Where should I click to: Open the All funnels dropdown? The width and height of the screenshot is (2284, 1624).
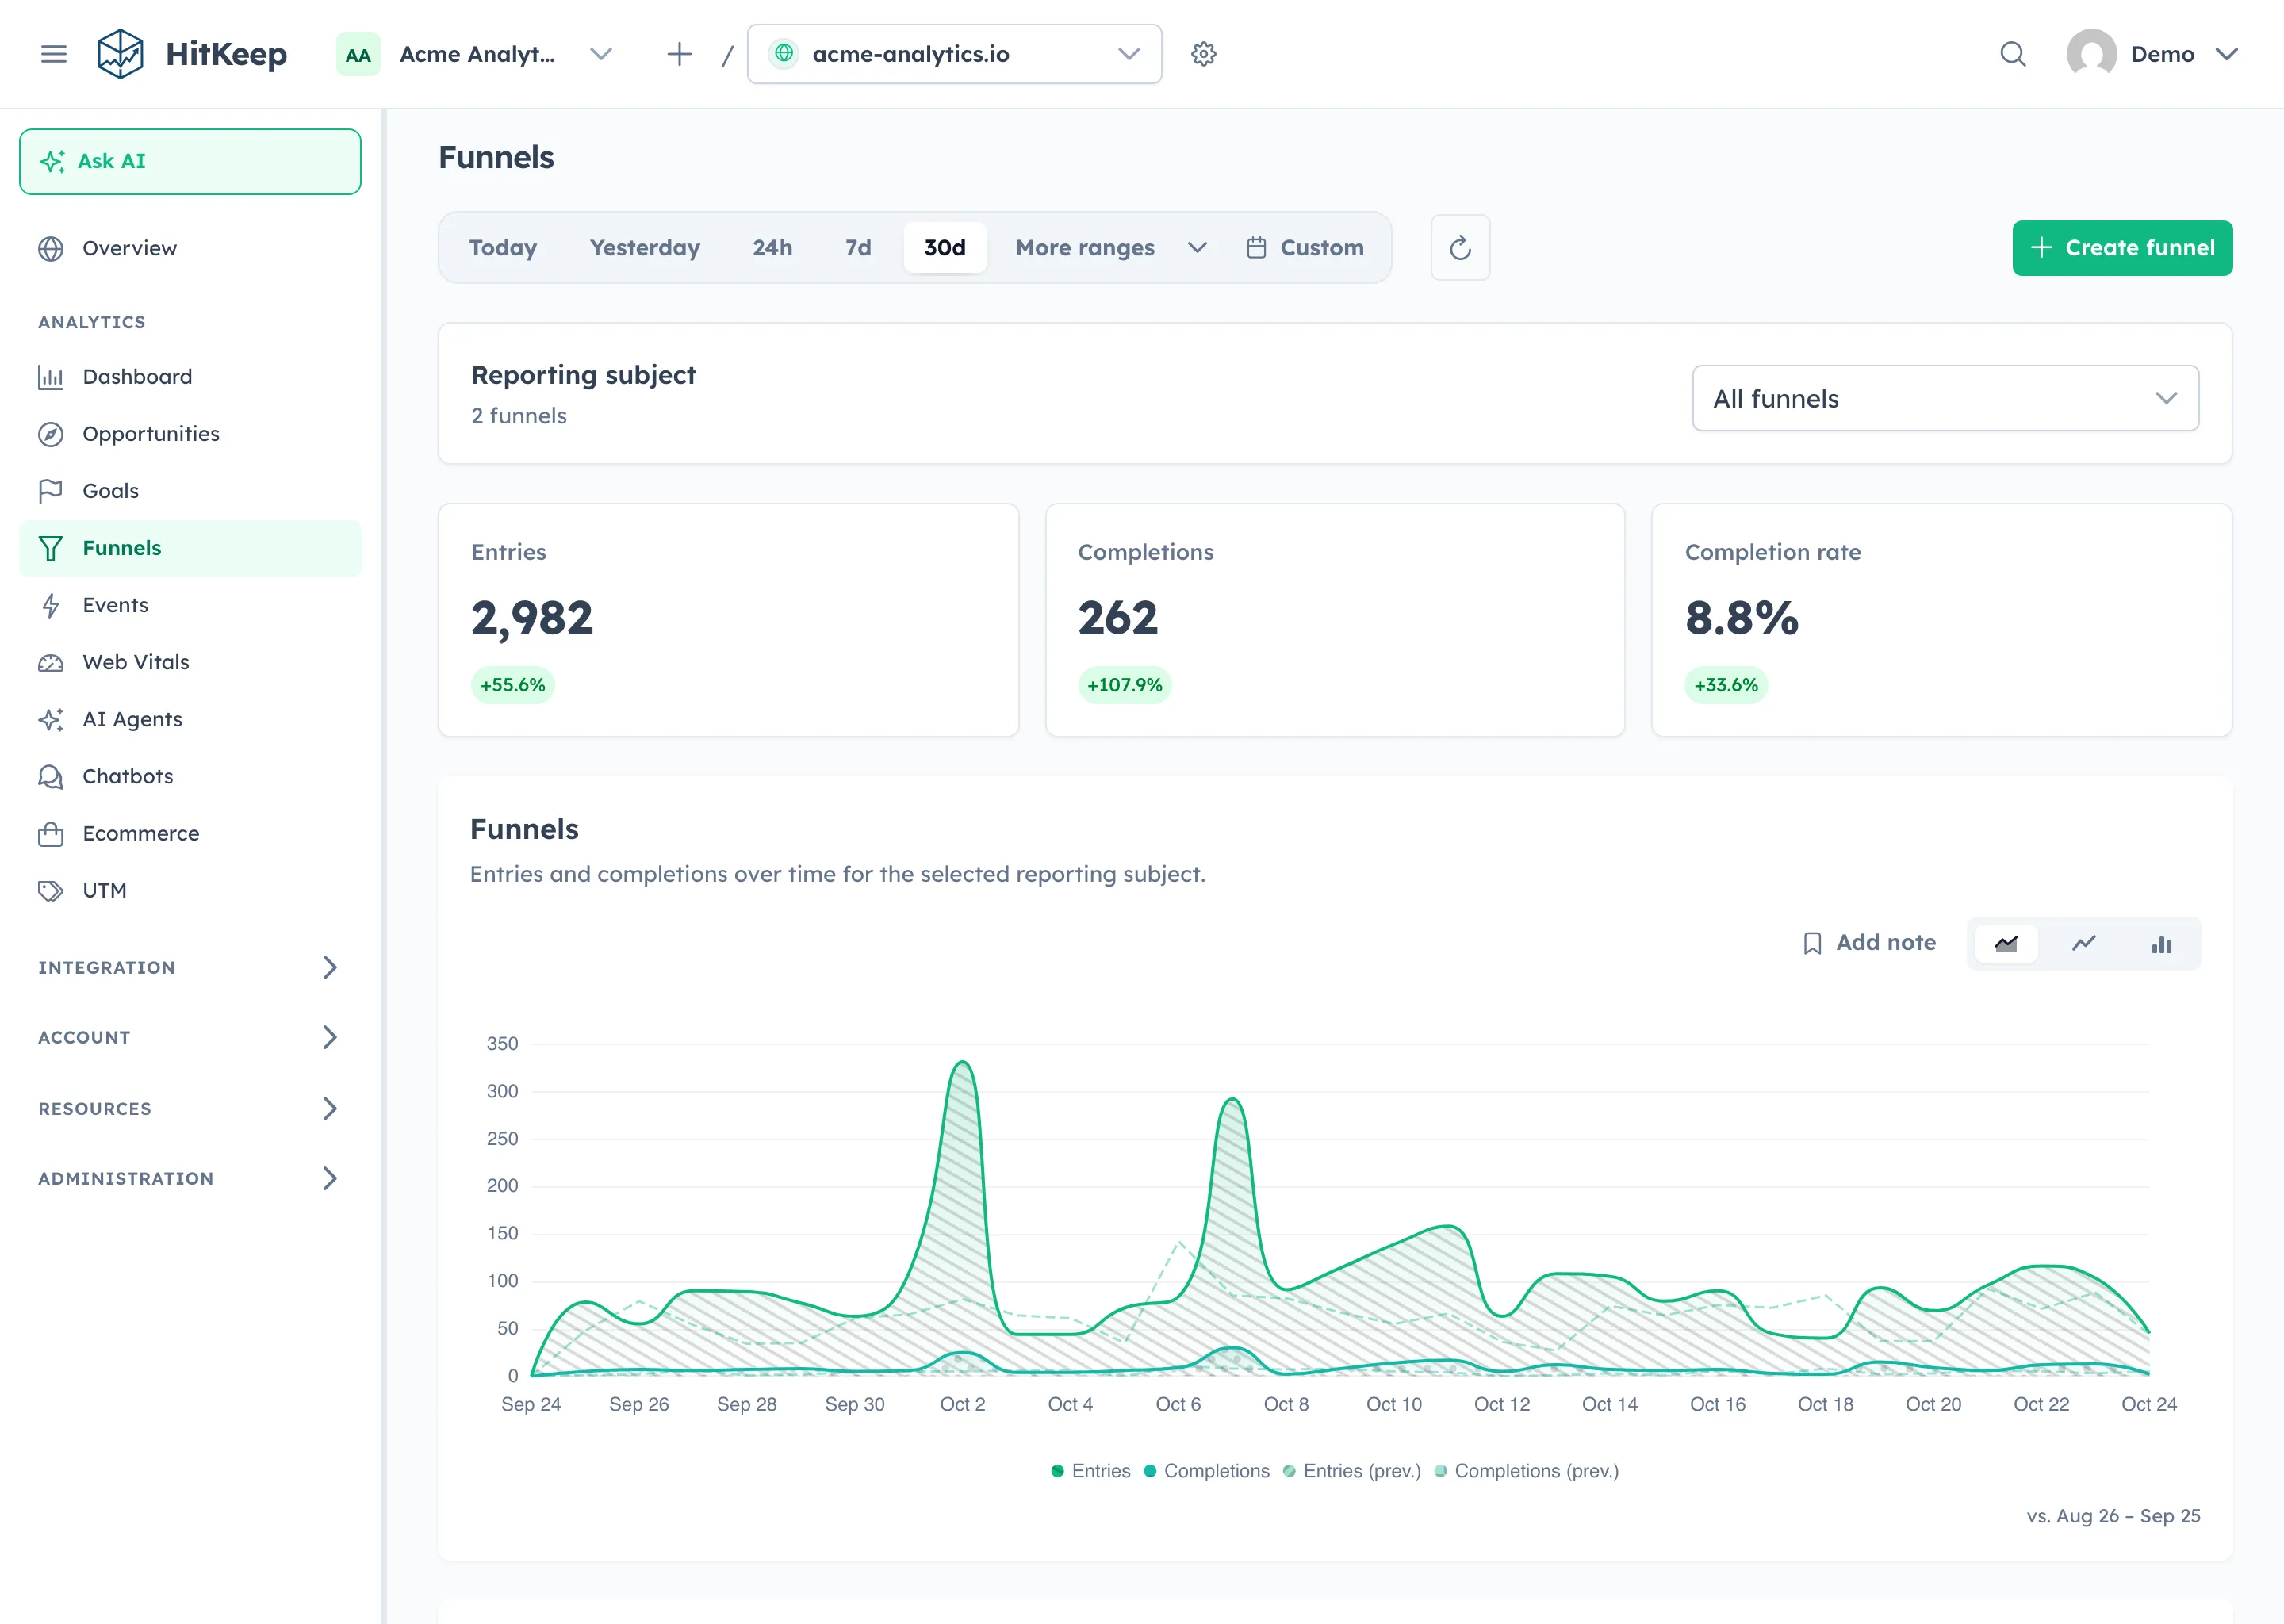tap(1945, 398)
